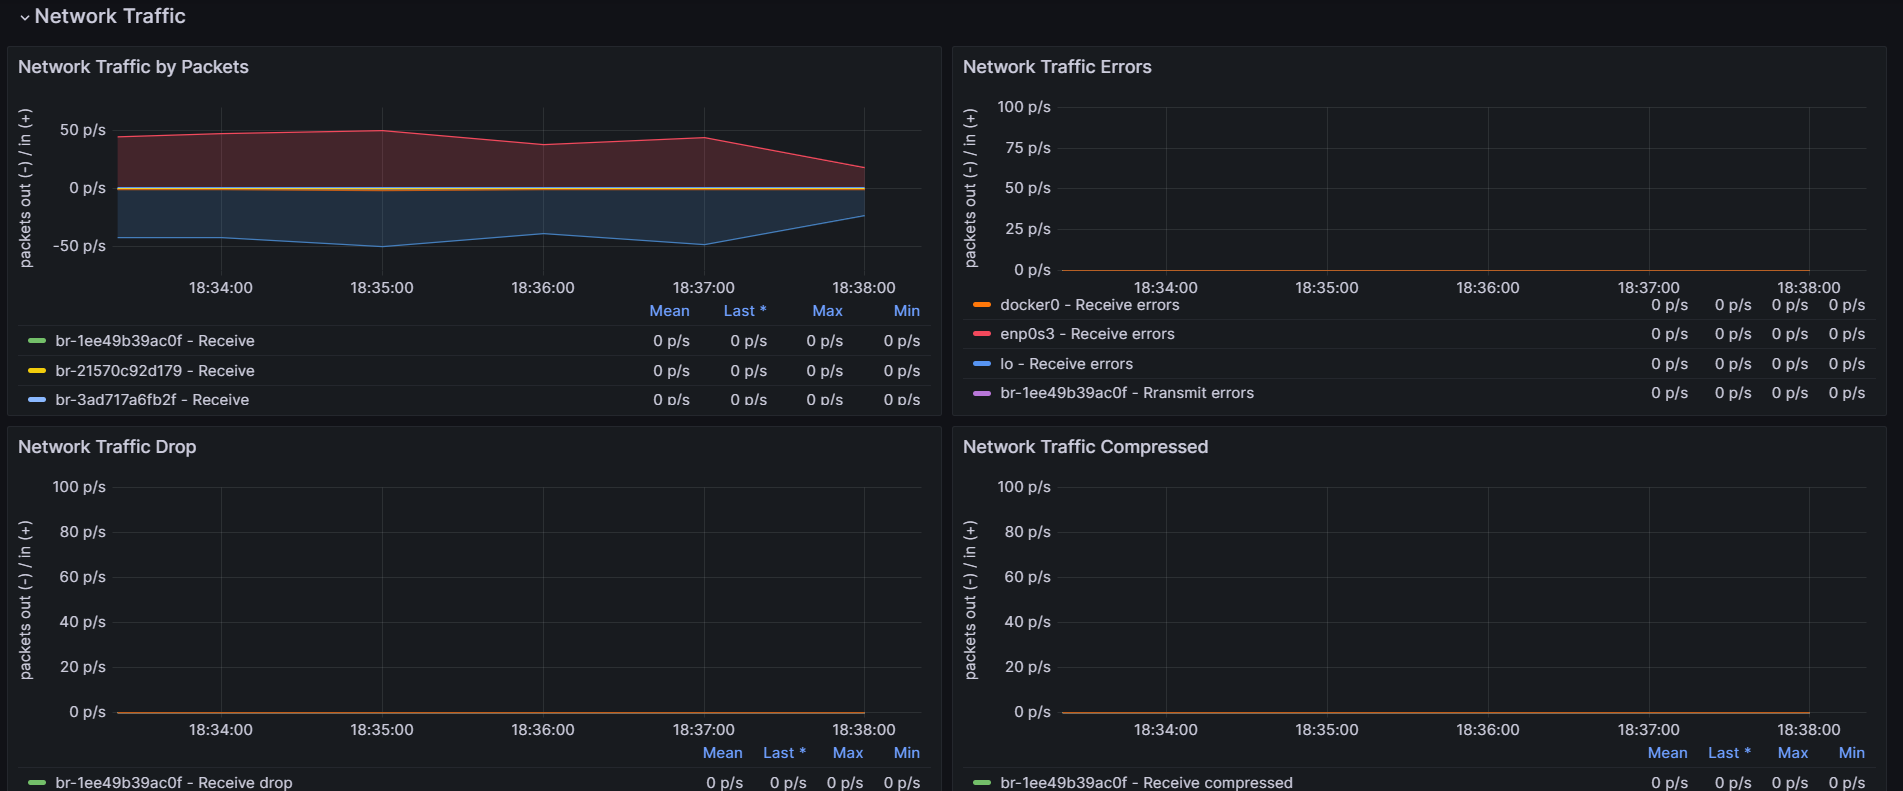This screenshot has width=1903, height=791.
Task: Click purple swatch beside br-1ee49b39ac0f - Rransmit errors
Action: pos(982,393)
